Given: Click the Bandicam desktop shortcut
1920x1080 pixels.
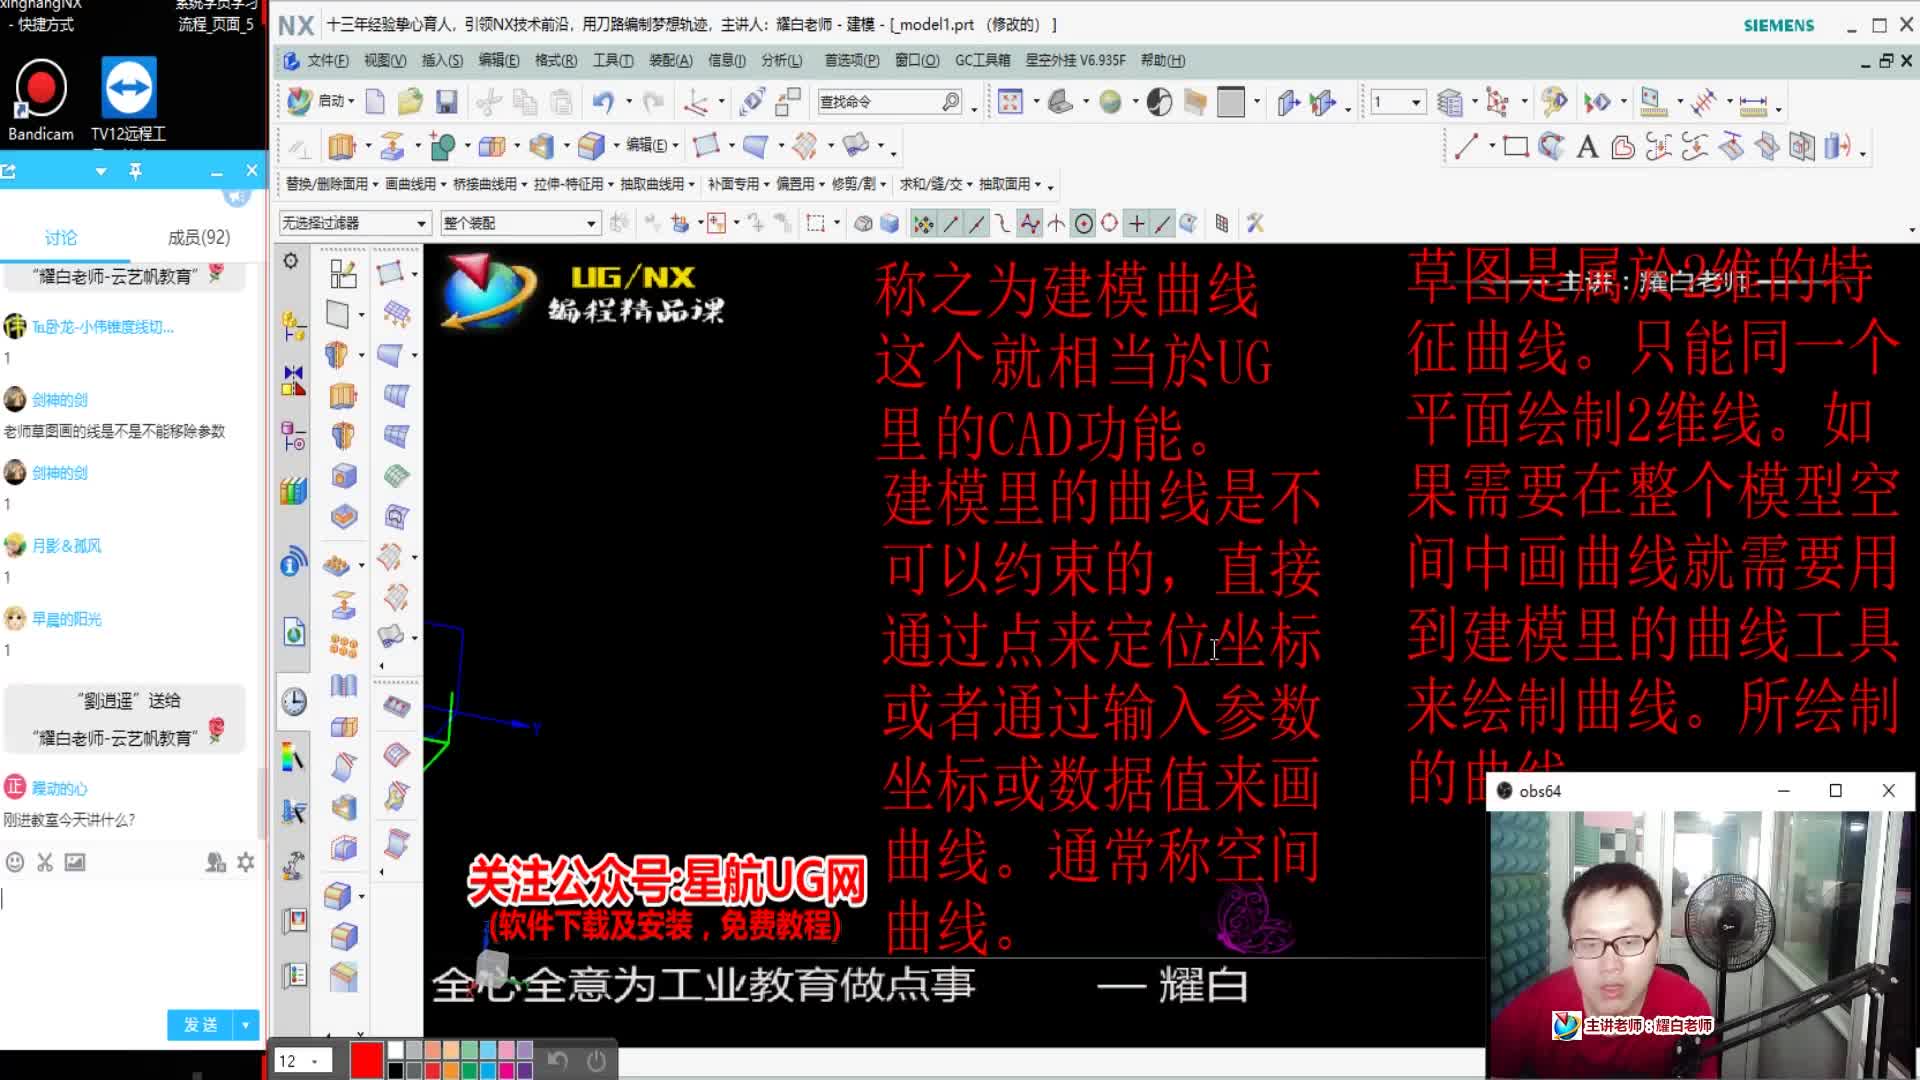Looking at the screenshot, I should [x=41, y=99].
